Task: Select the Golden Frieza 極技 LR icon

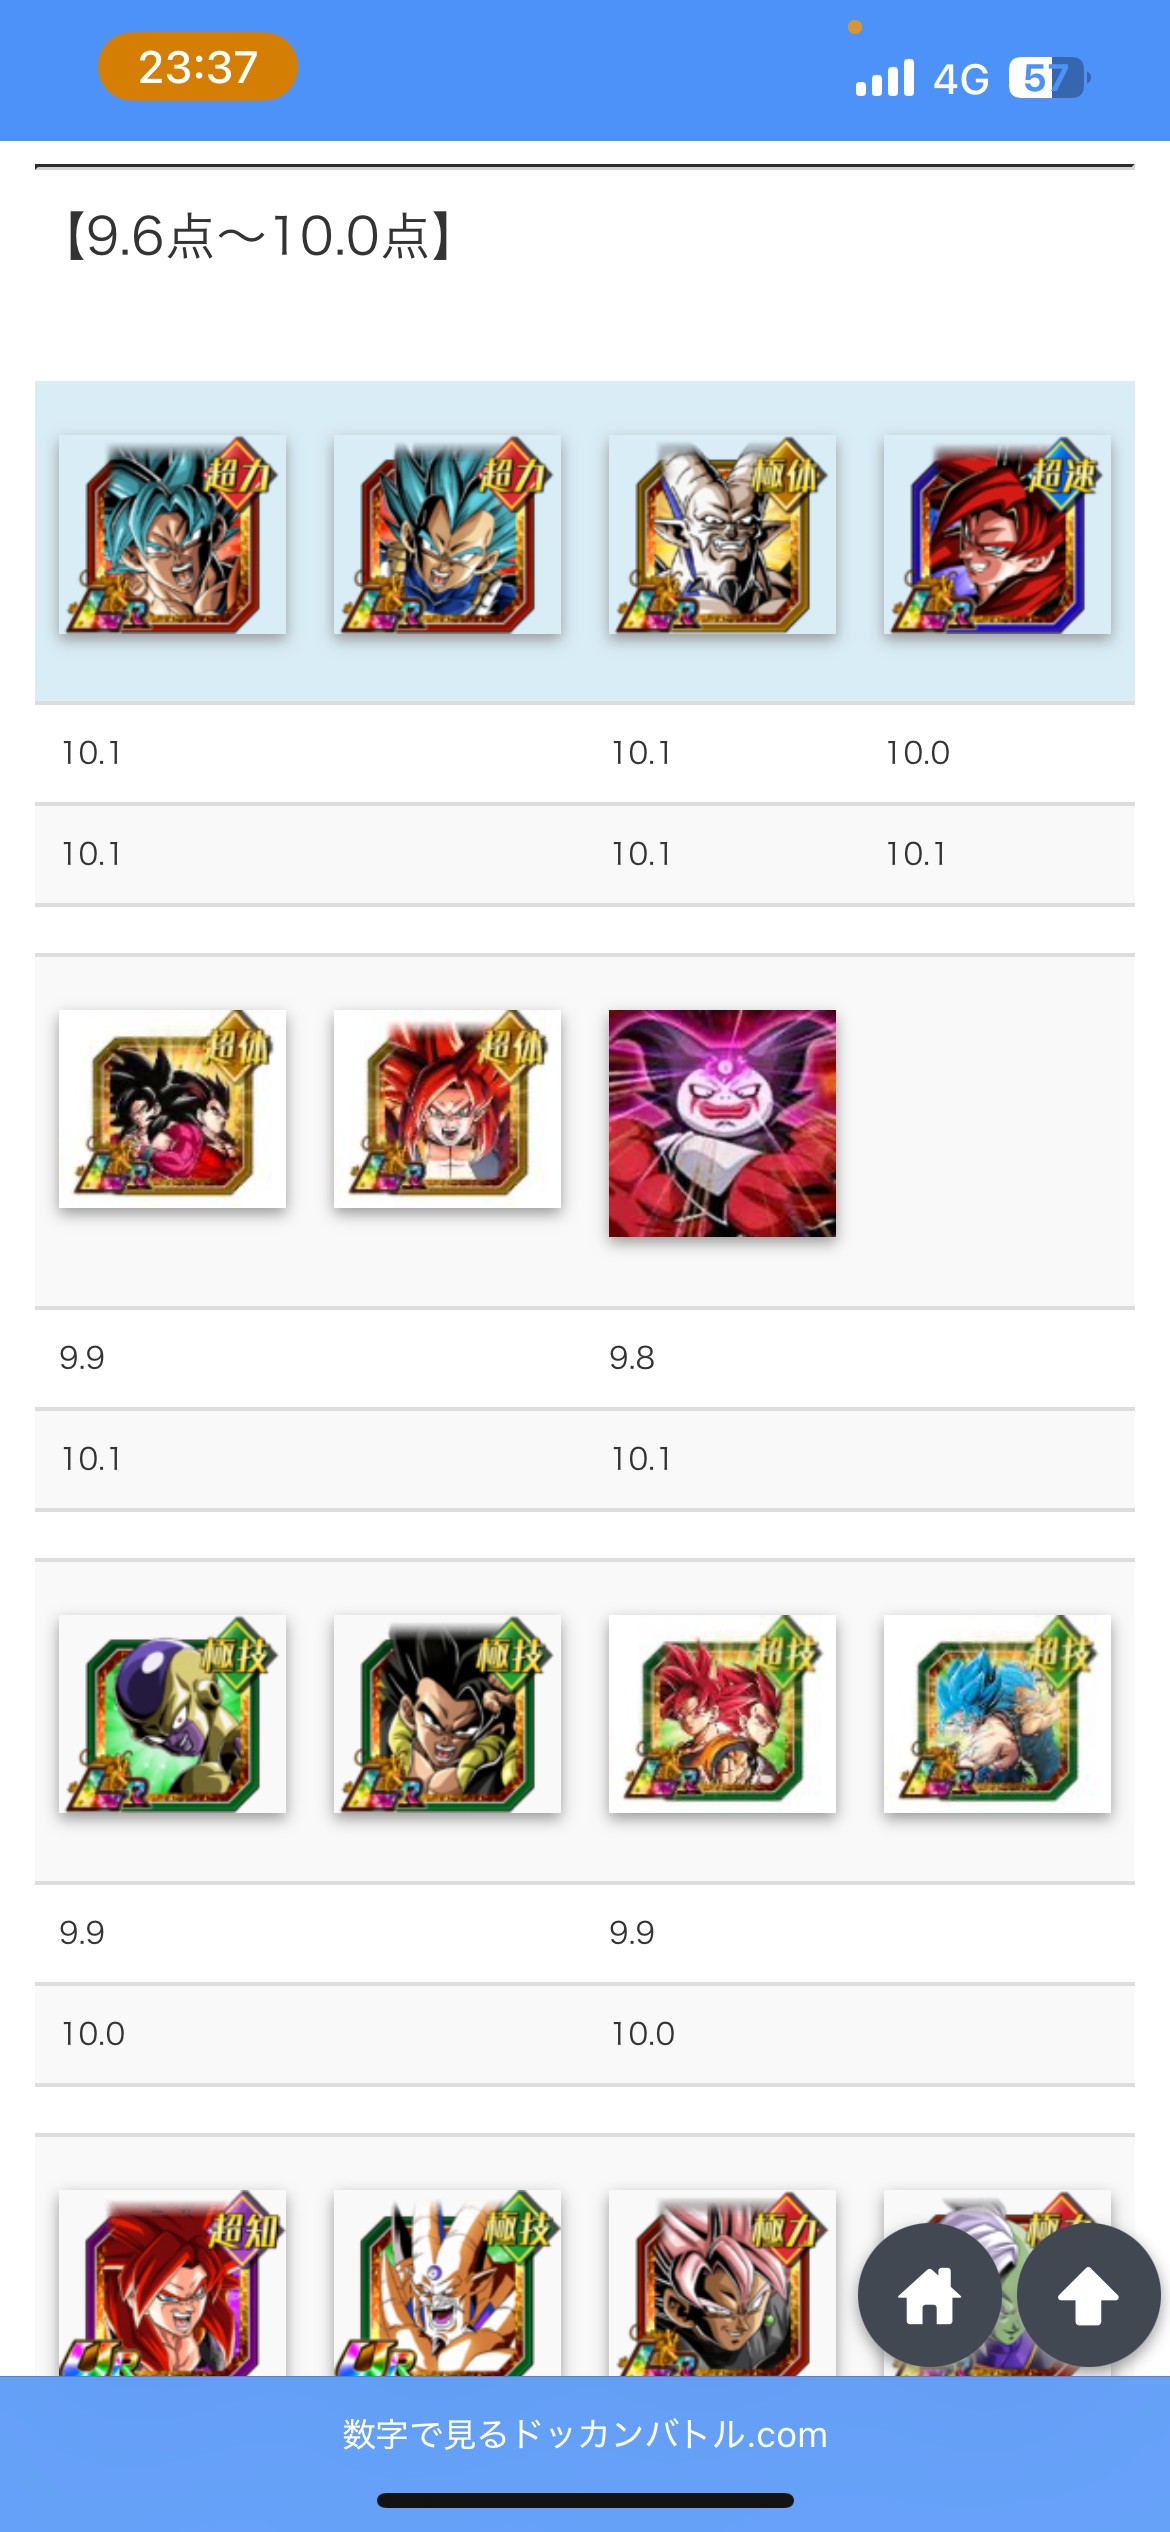Action: [172, 1713]
